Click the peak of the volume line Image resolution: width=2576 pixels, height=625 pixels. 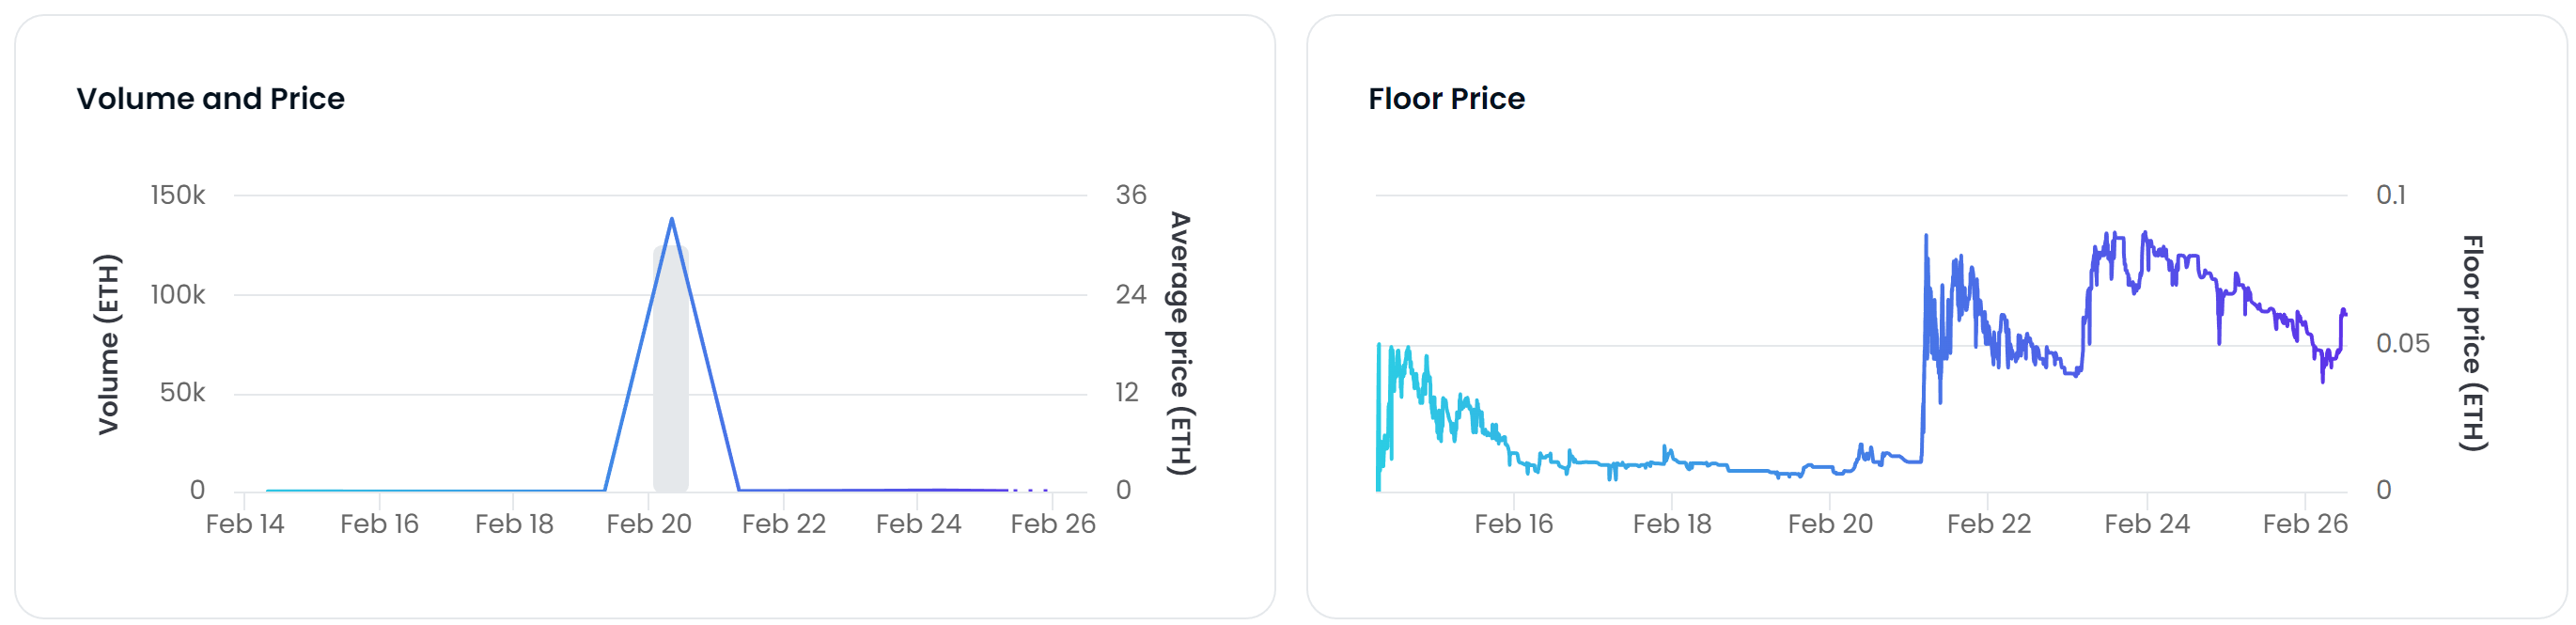pyautogui.click(x=671, y=219)
